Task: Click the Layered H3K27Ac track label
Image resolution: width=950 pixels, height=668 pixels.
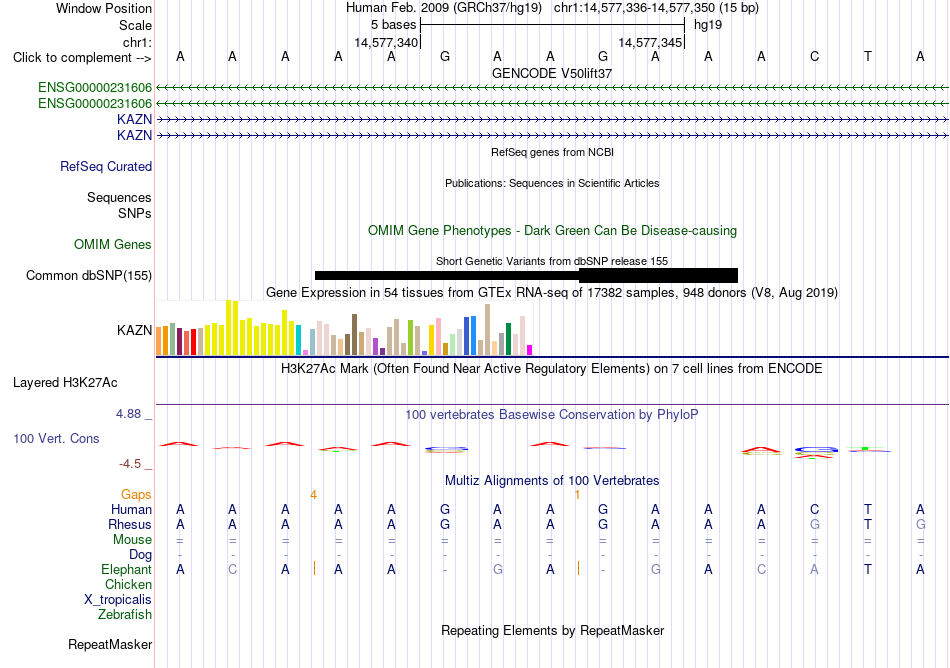Action: point(65,383)
